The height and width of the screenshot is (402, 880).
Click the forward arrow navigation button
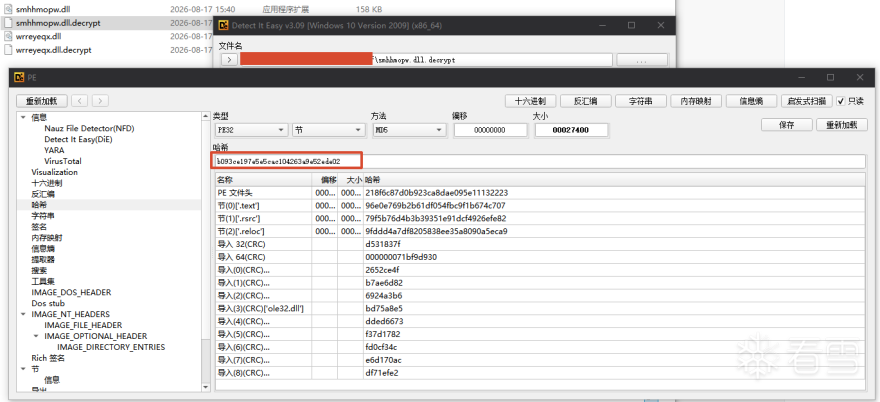(x=100, y=101)
